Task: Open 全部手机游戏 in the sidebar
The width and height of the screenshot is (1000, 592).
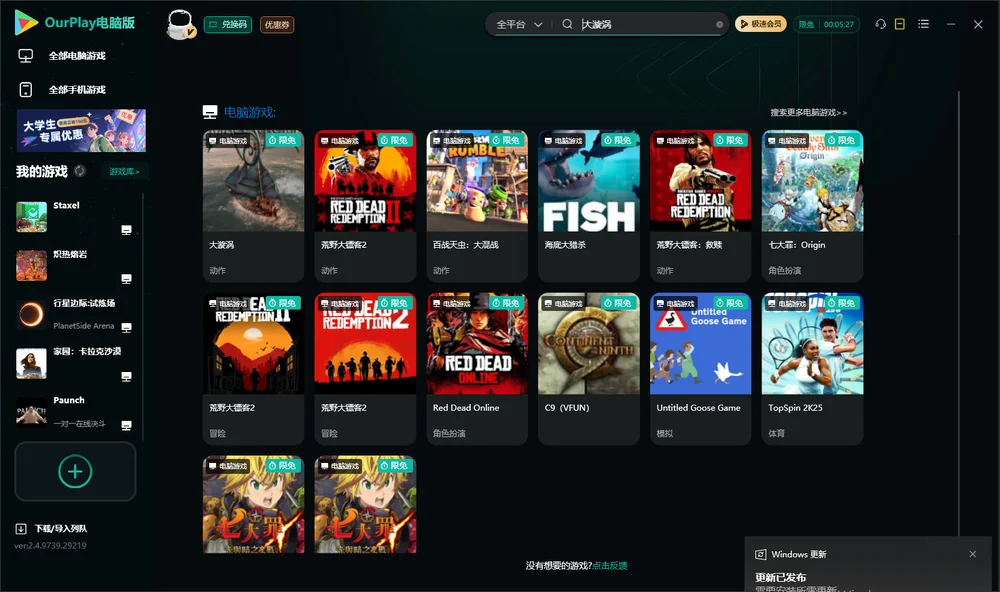Action: (x=62, y=90)
